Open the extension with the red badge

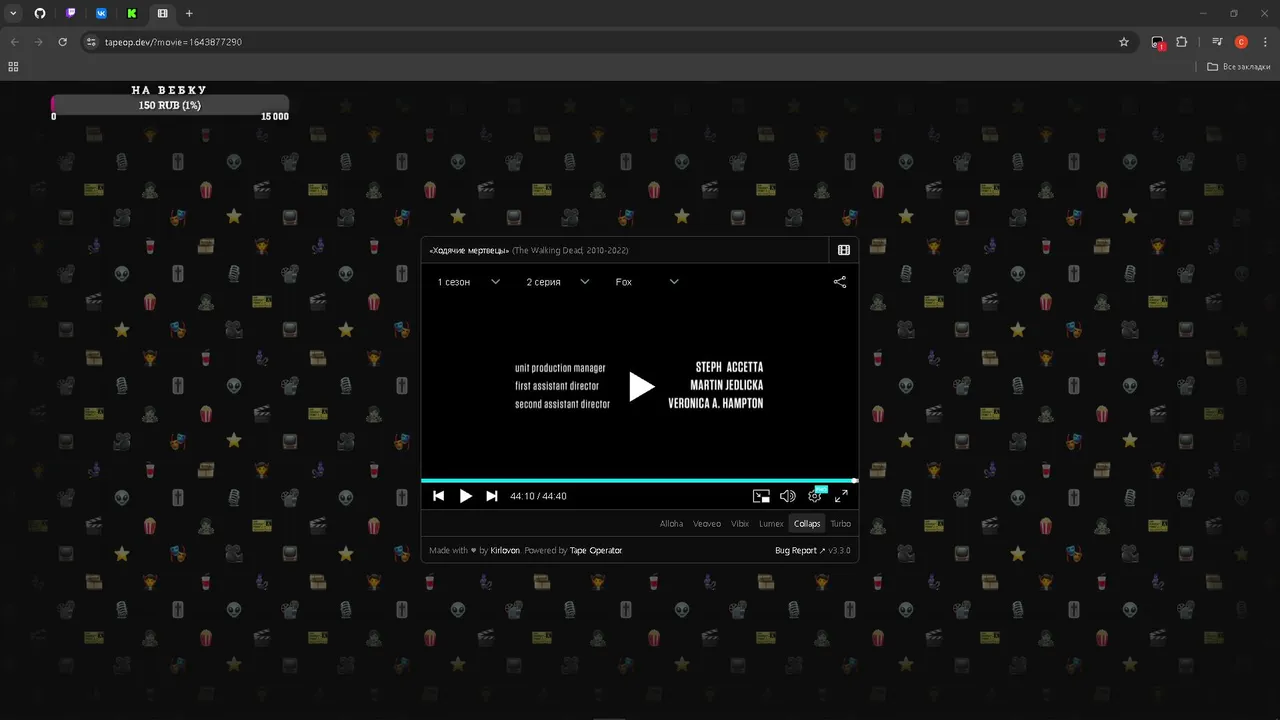[1158, 42]
